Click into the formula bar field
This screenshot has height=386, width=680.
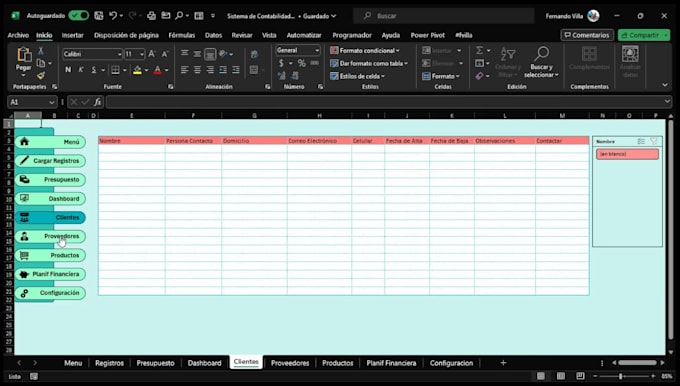(385, 102)
